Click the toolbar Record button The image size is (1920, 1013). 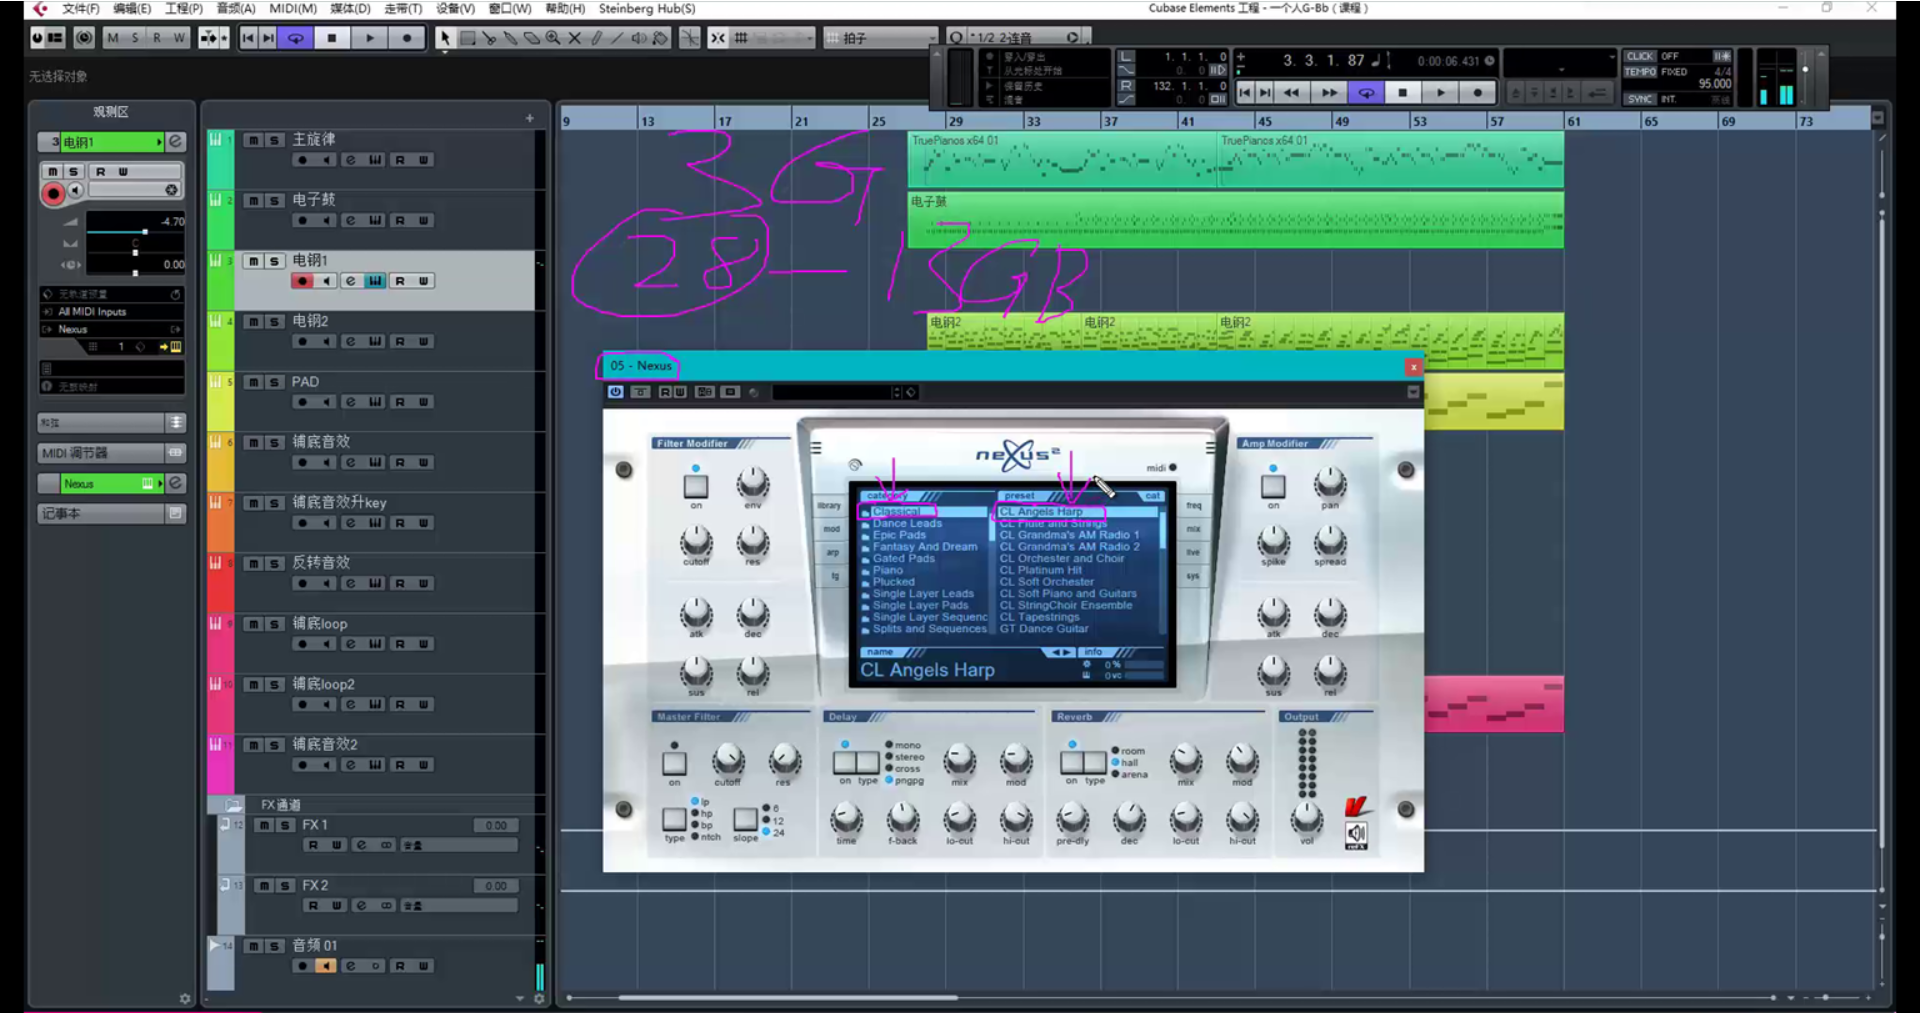click(x=406, y=38)
